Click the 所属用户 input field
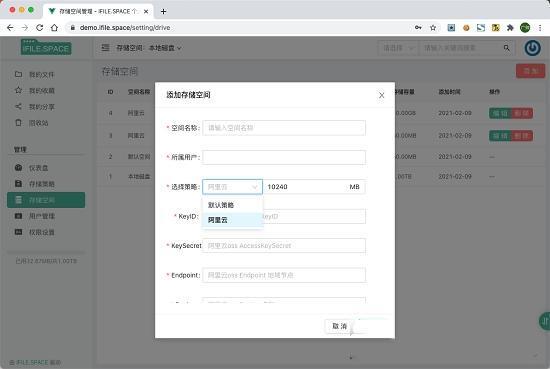The width and height of the screenshot is (550, 369). 284,157
